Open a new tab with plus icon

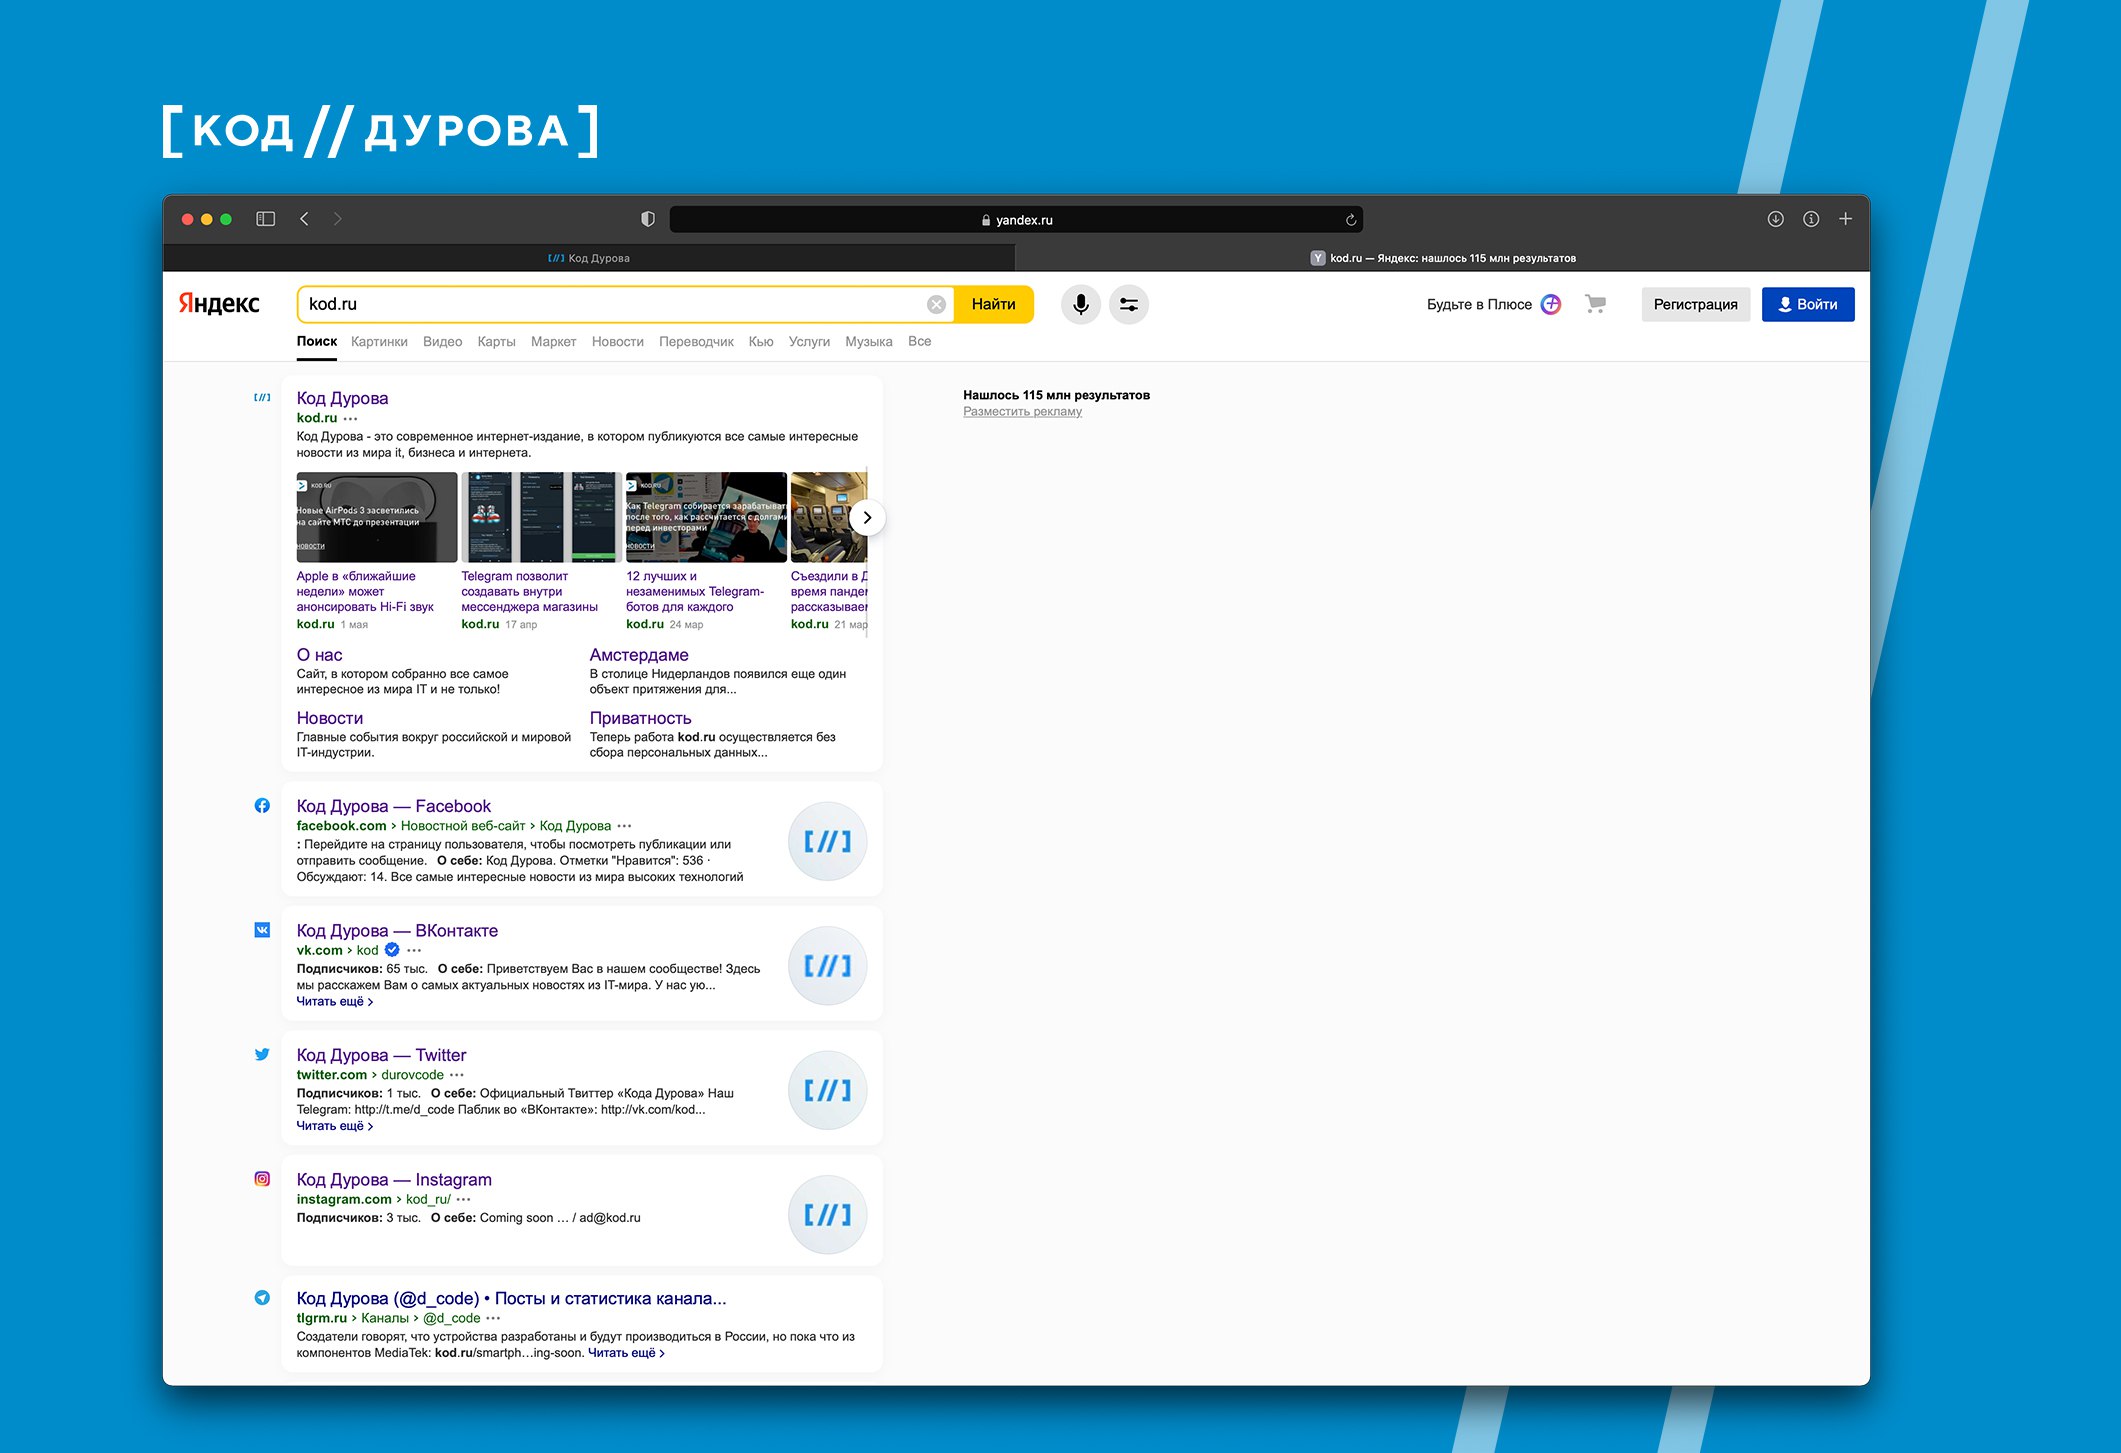1845,219
